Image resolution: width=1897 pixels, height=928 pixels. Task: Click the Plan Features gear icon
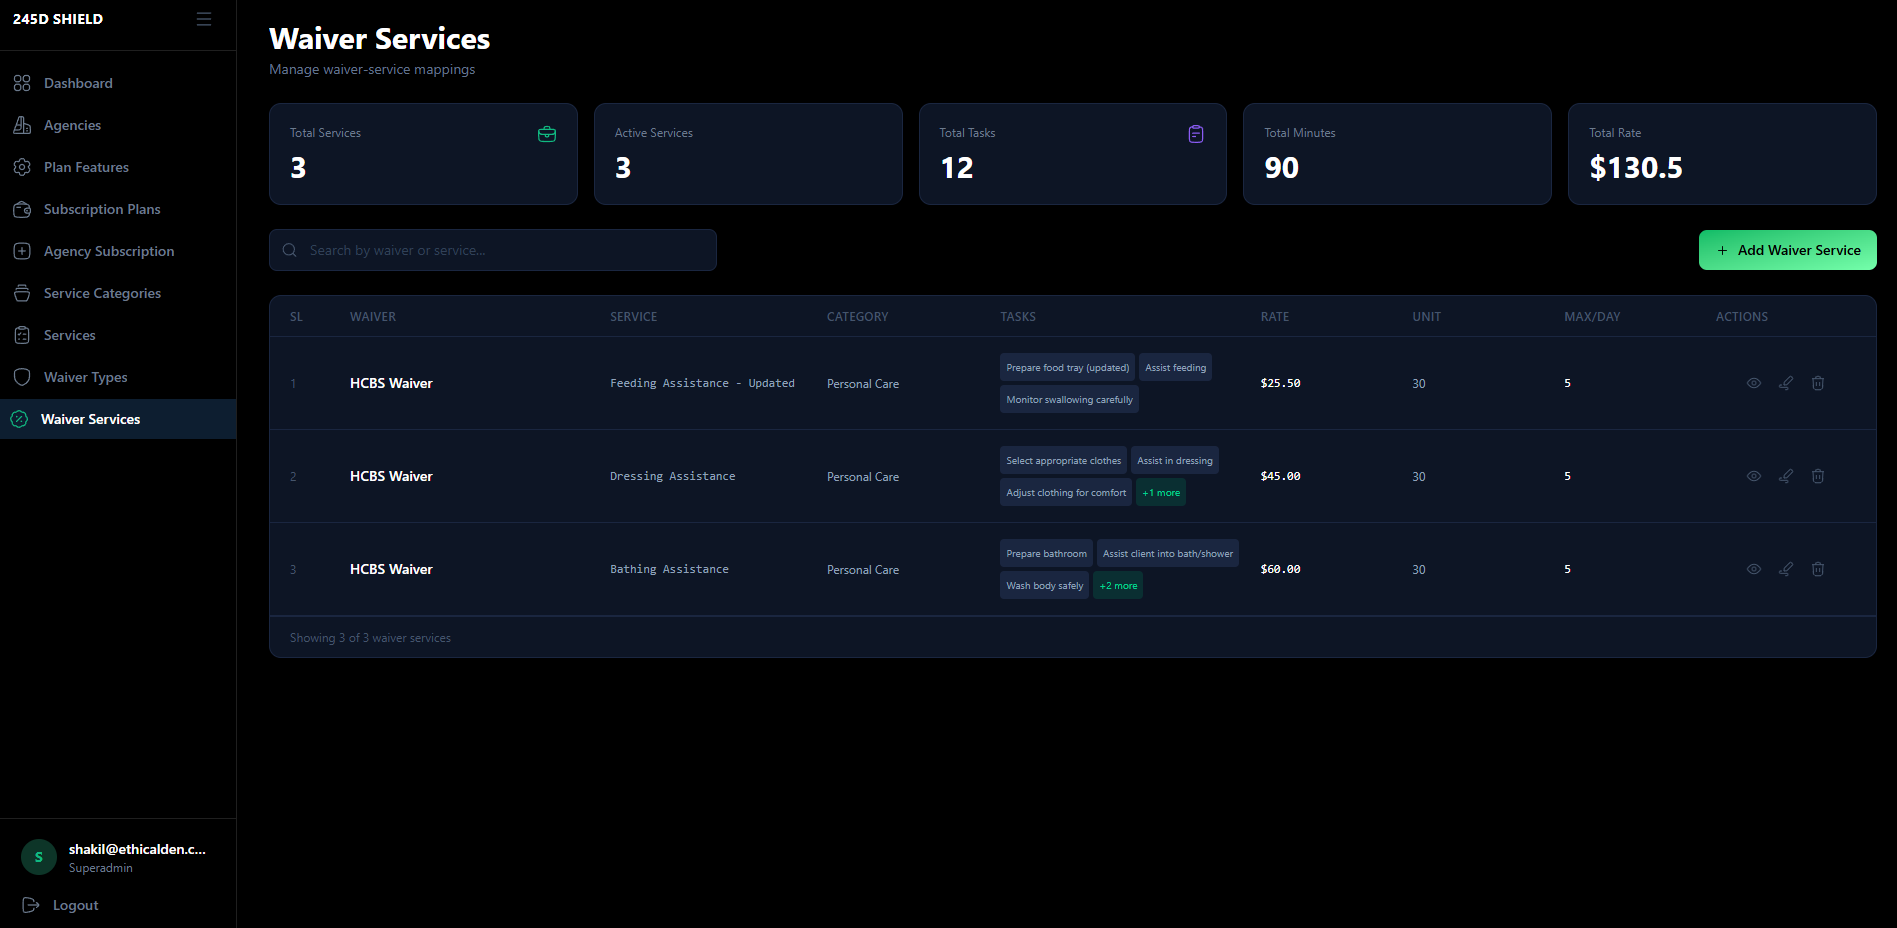(x=22, y=167)
